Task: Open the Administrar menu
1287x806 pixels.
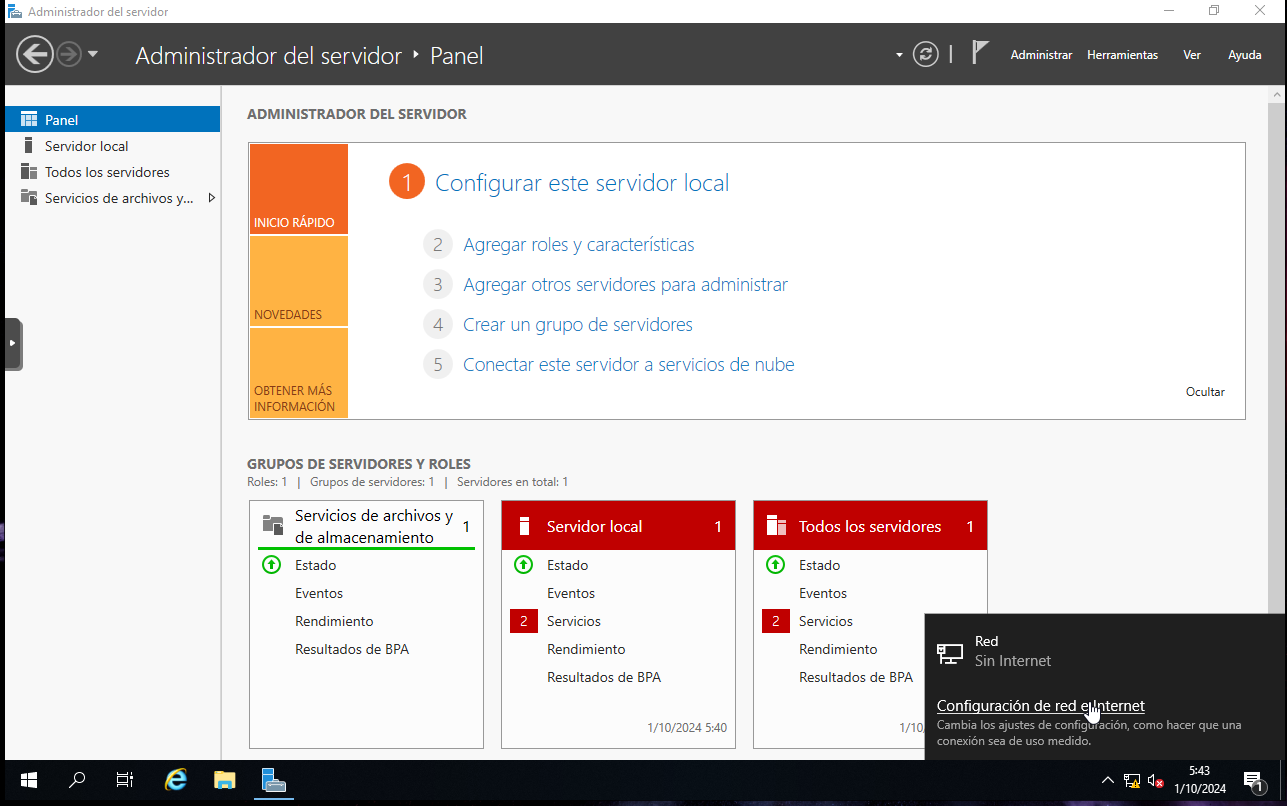Action: coord(1041,55)
